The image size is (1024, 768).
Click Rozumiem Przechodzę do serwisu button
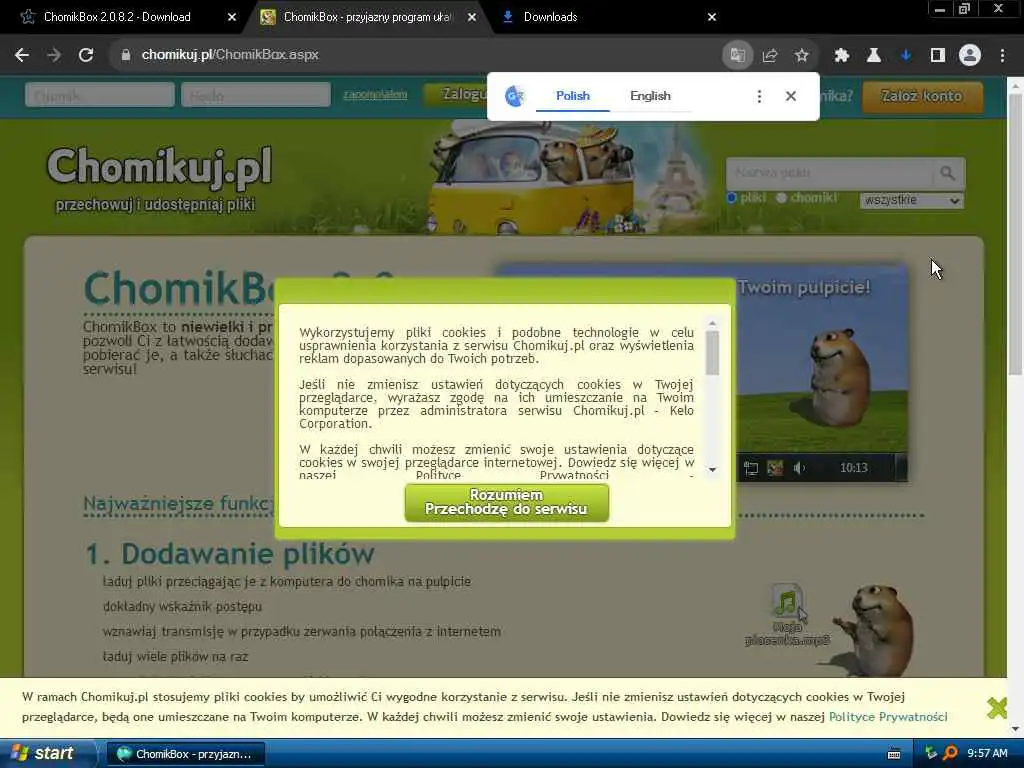[506, 502]
